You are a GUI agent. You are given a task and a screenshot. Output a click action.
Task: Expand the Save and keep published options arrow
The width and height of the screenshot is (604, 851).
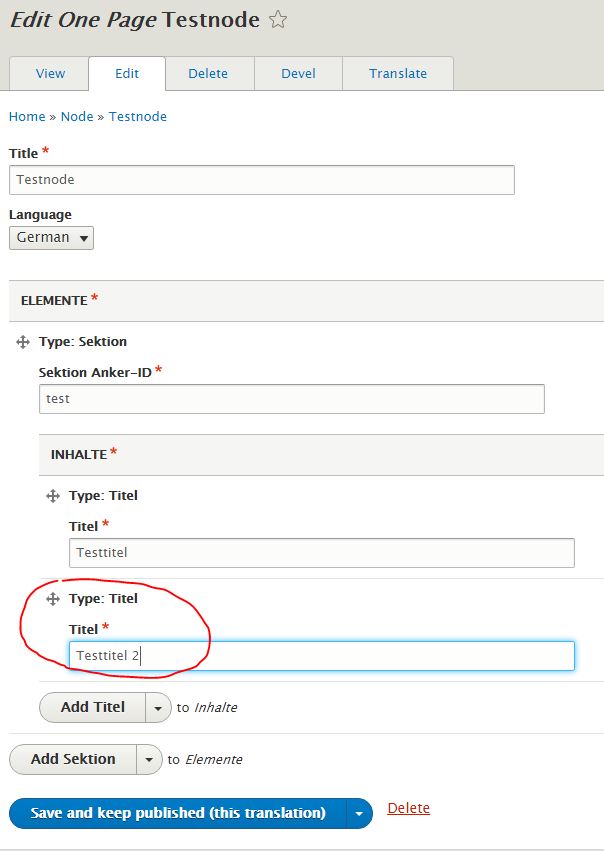tap(358, 813)
